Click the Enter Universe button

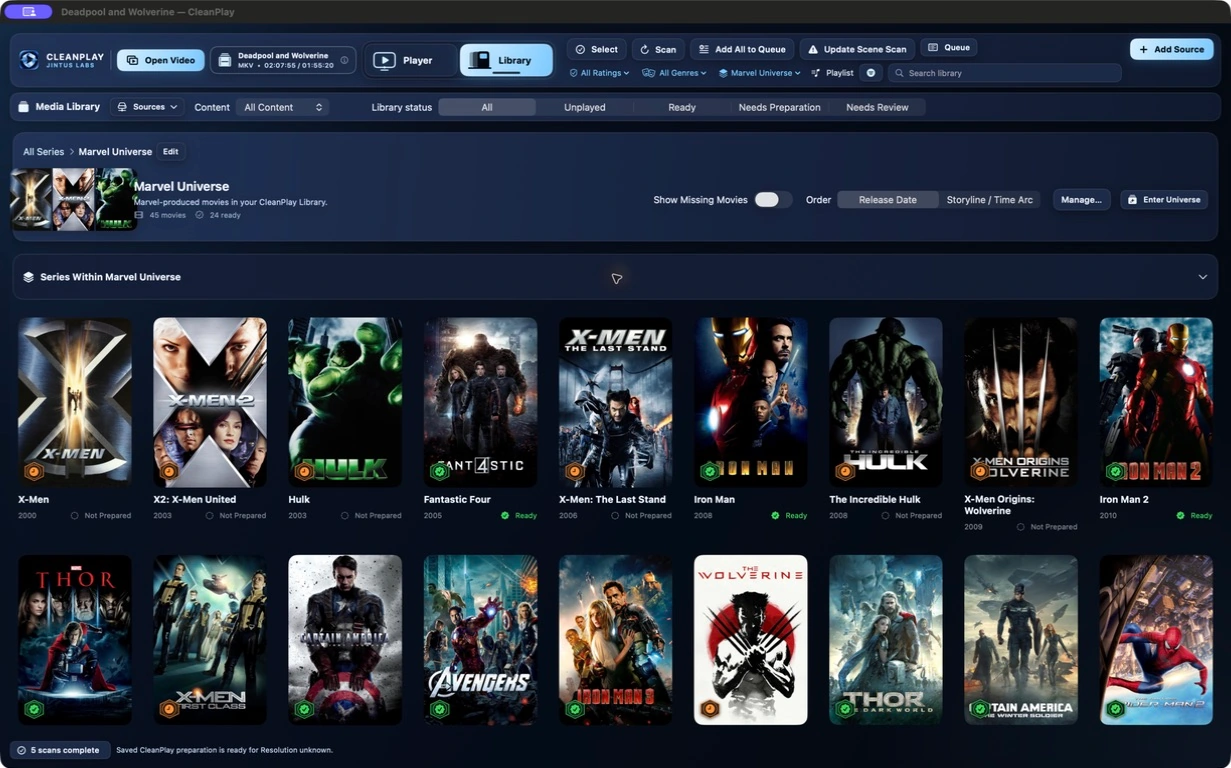point(1164,200)
